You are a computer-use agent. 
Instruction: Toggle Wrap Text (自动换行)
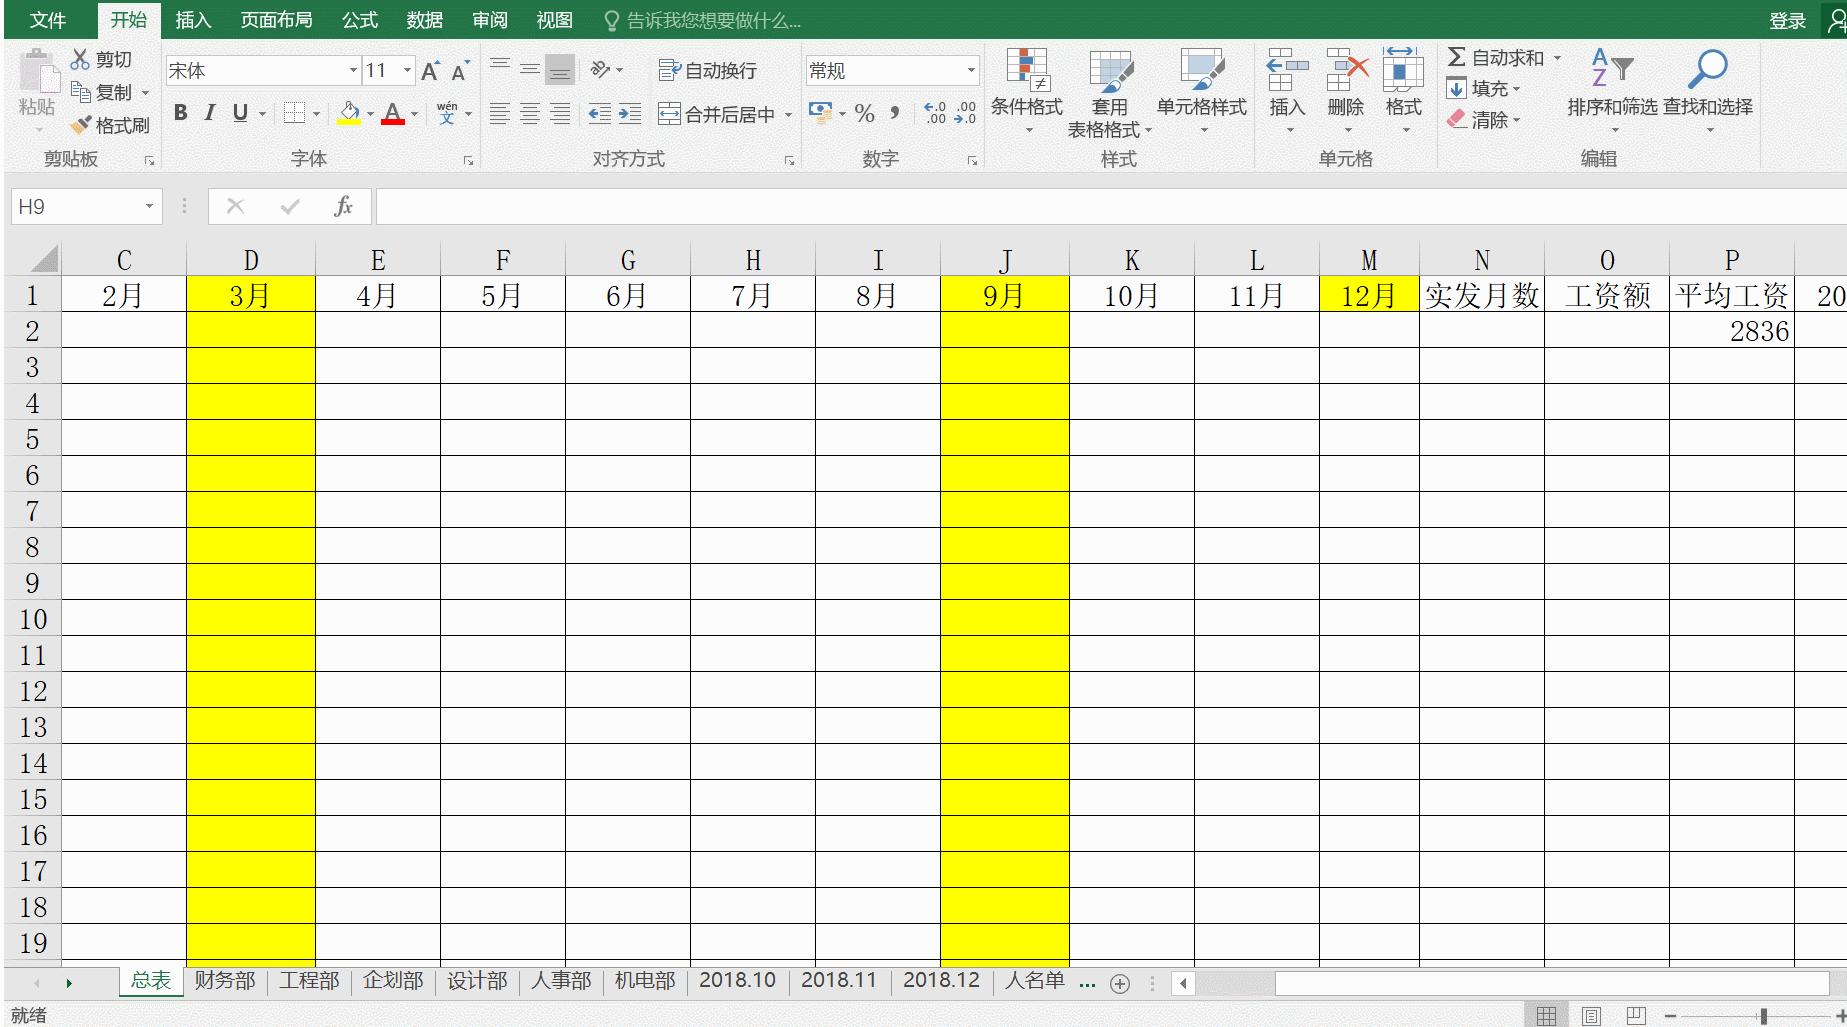pyautogui.click(x=707, y=70)
